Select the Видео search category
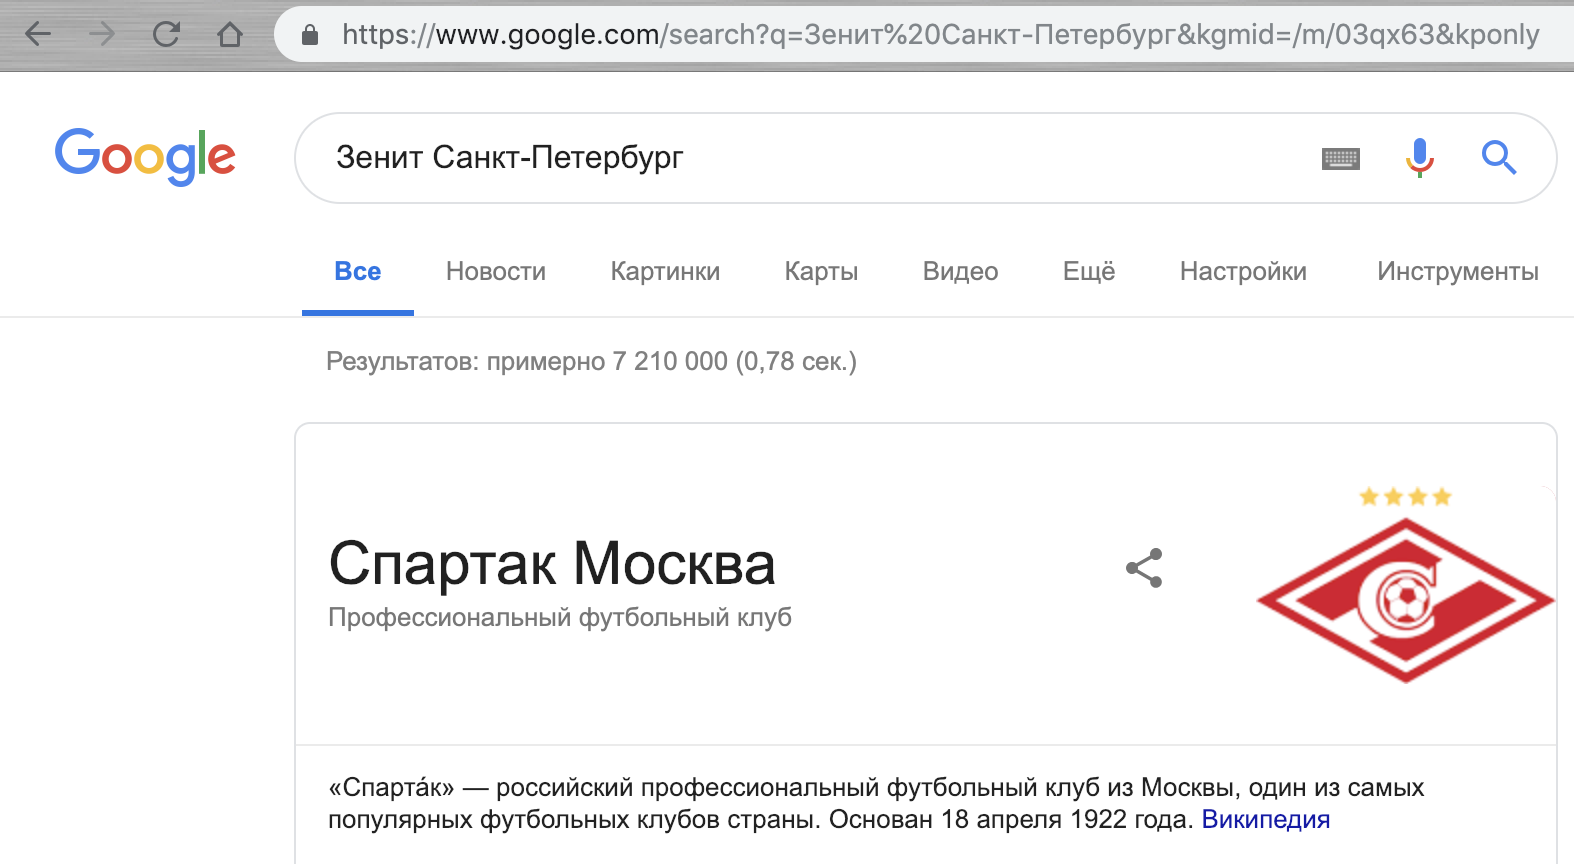The height and width of the screenshot is (864, 1574). pyautogui.click(x=959, y=271)
